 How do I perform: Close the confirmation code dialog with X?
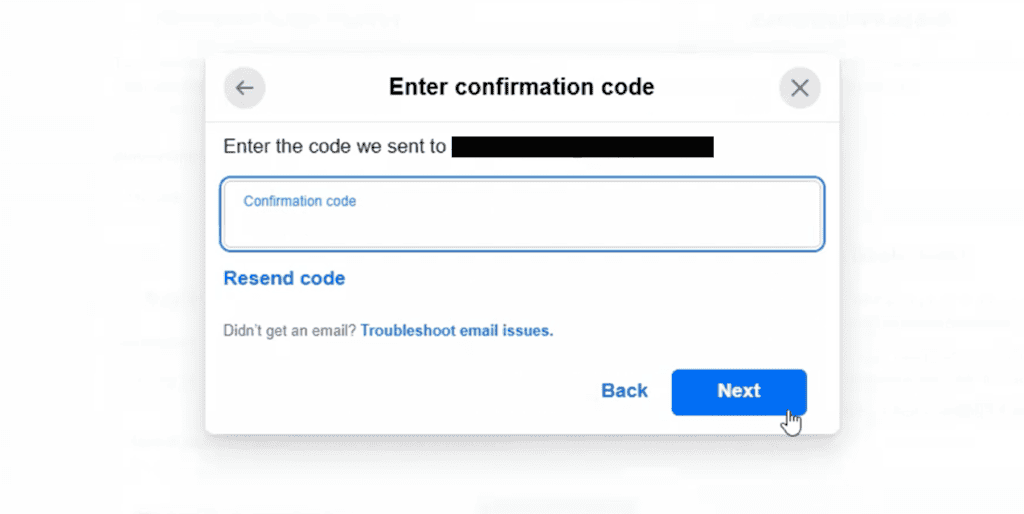tap(799, 88)
